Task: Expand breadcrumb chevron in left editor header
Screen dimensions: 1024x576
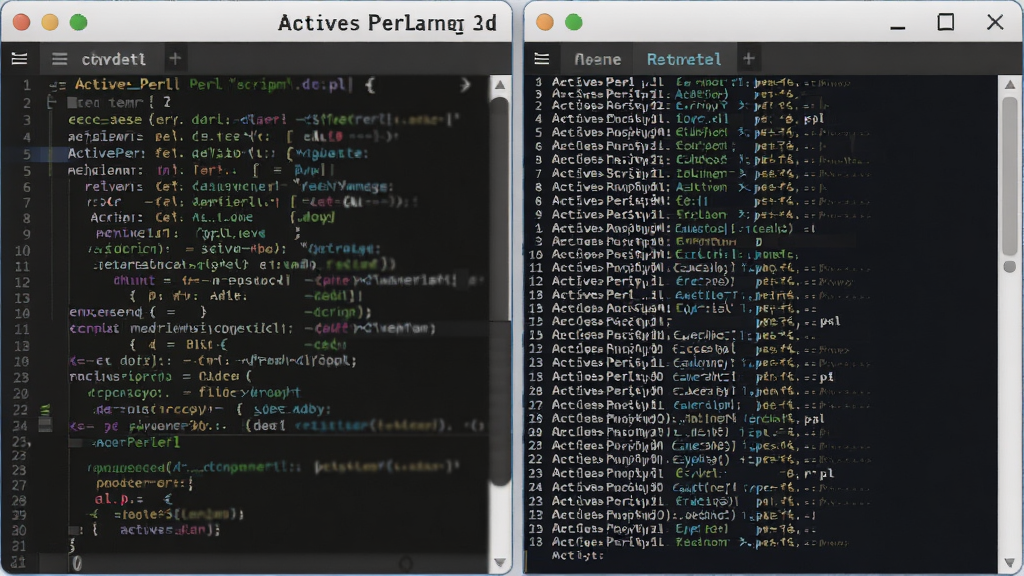Action: pos(465,85)
